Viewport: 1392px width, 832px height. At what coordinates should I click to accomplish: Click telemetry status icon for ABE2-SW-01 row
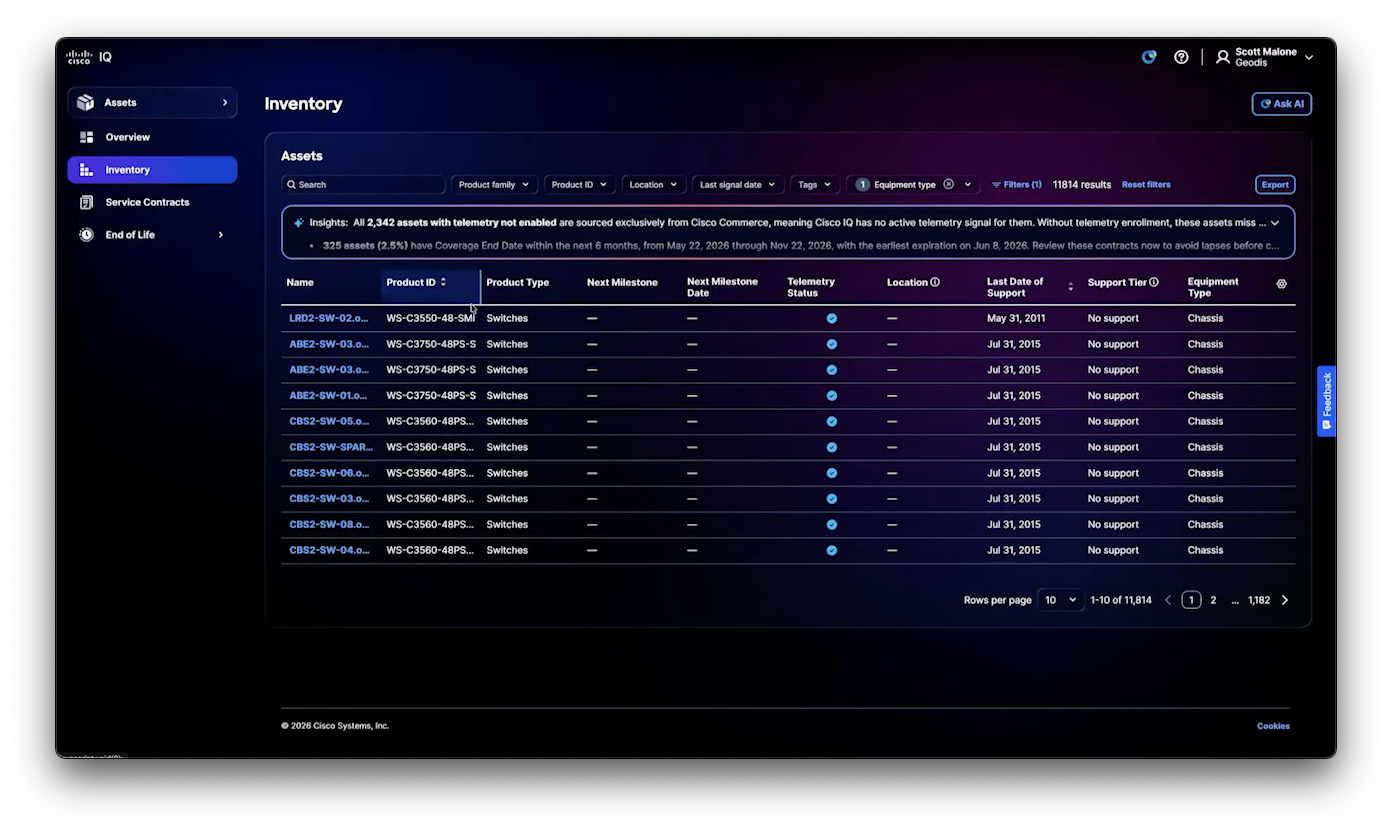[831, 396]
